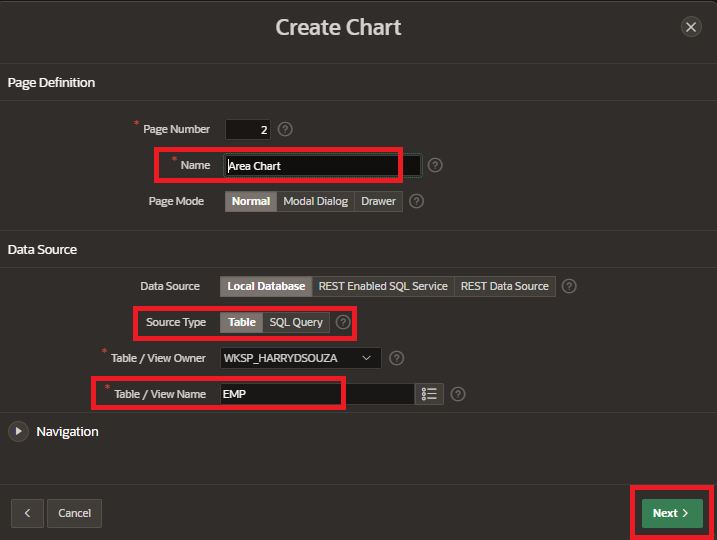The image size is (717, 540).
Task: Choose Drawer page mode
Action: tap(378, 201)
